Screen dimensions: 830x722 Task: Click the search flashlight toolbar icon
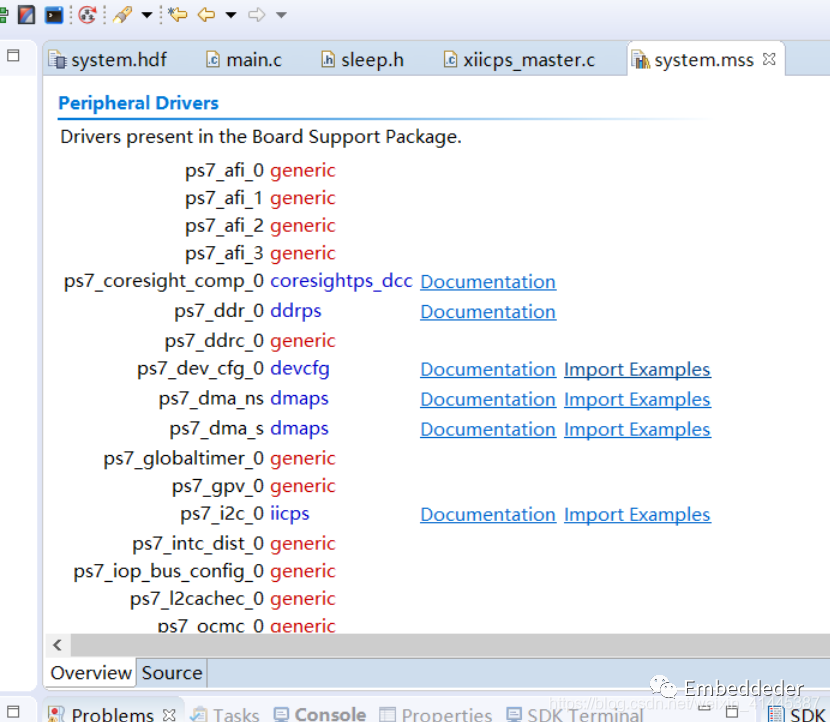tap(123, 14)
